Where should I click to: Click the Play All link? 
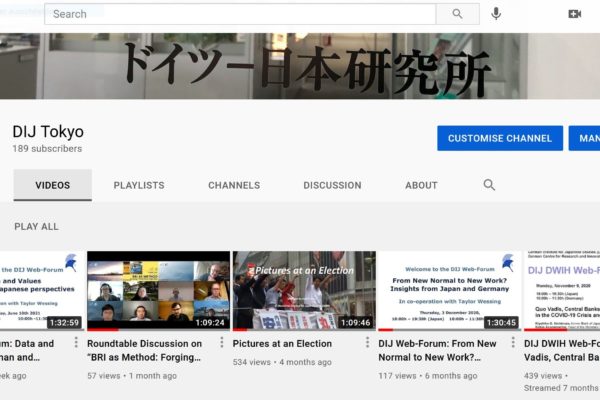pyautogui.click(x=36, y=227)
